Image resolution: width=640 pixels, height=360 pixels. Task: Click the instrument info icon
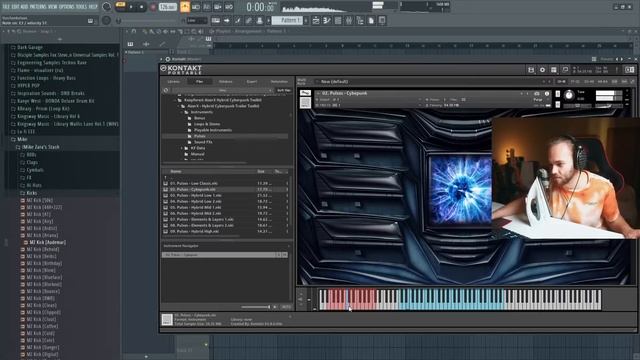tap(547, 93)
